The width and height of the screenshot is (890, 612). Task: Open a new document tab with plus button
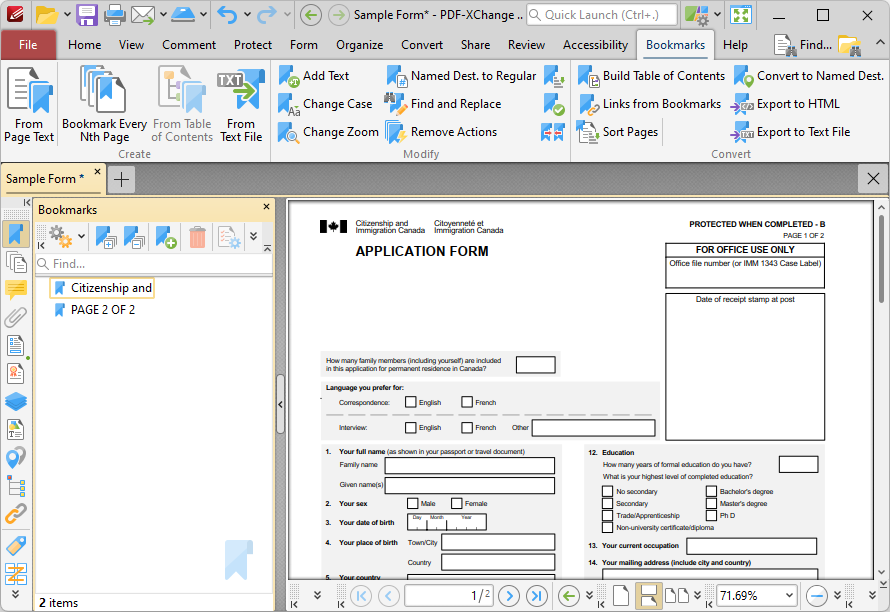tap(121, 179)
